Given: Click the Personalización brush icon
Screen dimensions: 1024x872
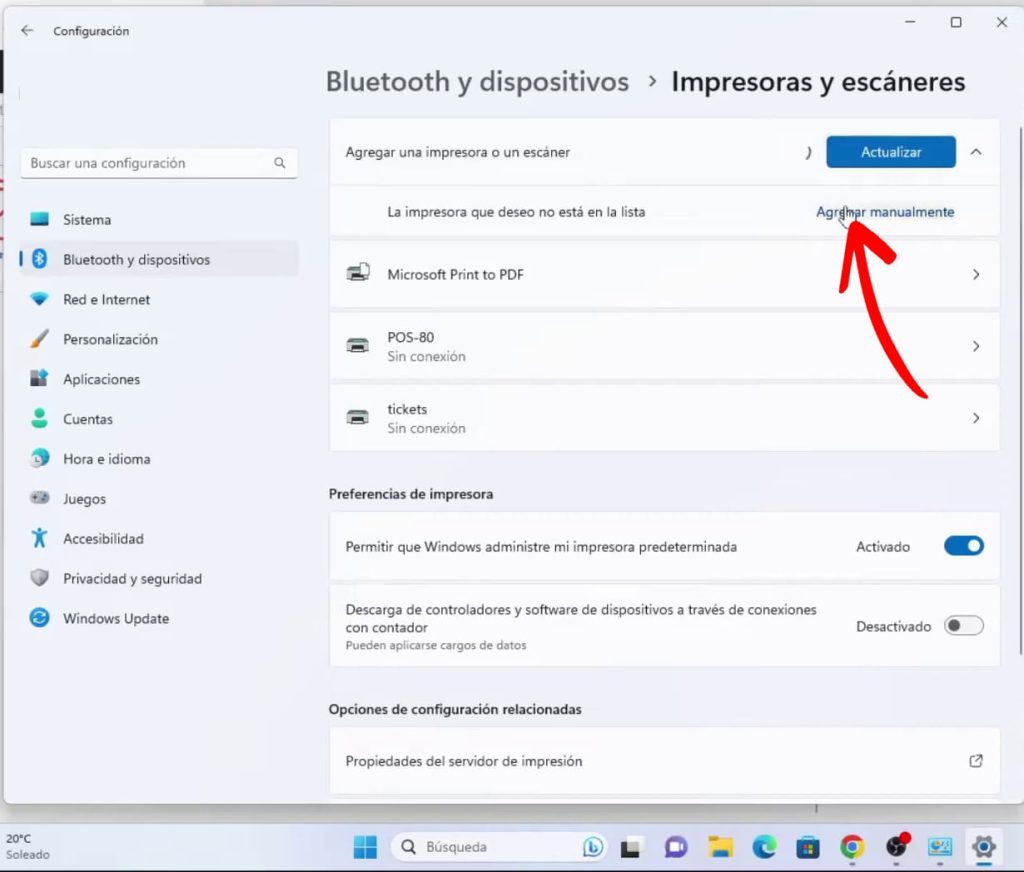Looking at the screenshot, I should 39,338.
